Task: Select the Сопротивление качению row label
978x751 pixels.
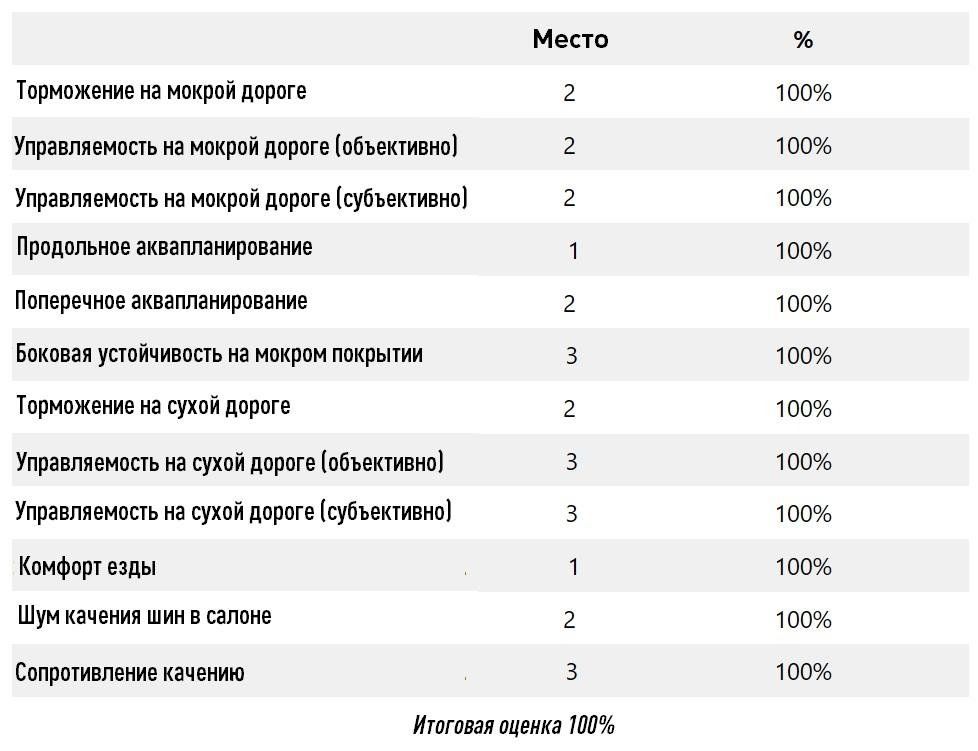Action: coord(130,672)
